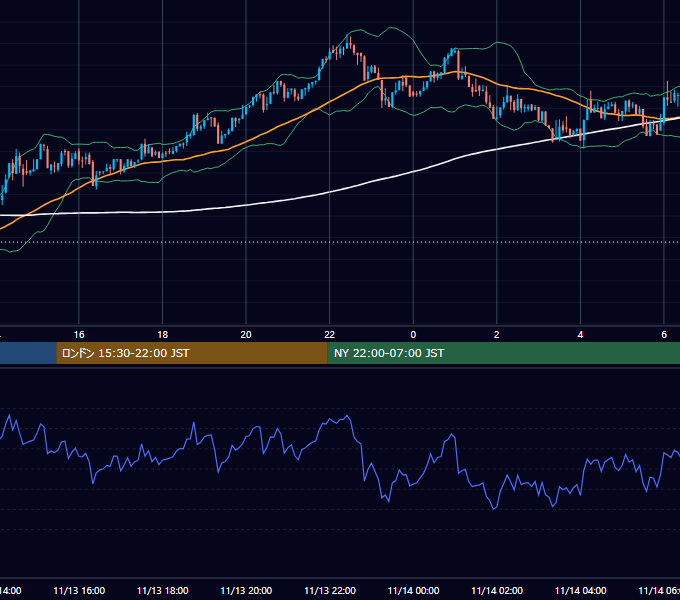Image resolution: width=680 pixels, height=600 pixels.
Task: Click the ロンドン 15:30-22:00 JST session bar
Action: 192,353
